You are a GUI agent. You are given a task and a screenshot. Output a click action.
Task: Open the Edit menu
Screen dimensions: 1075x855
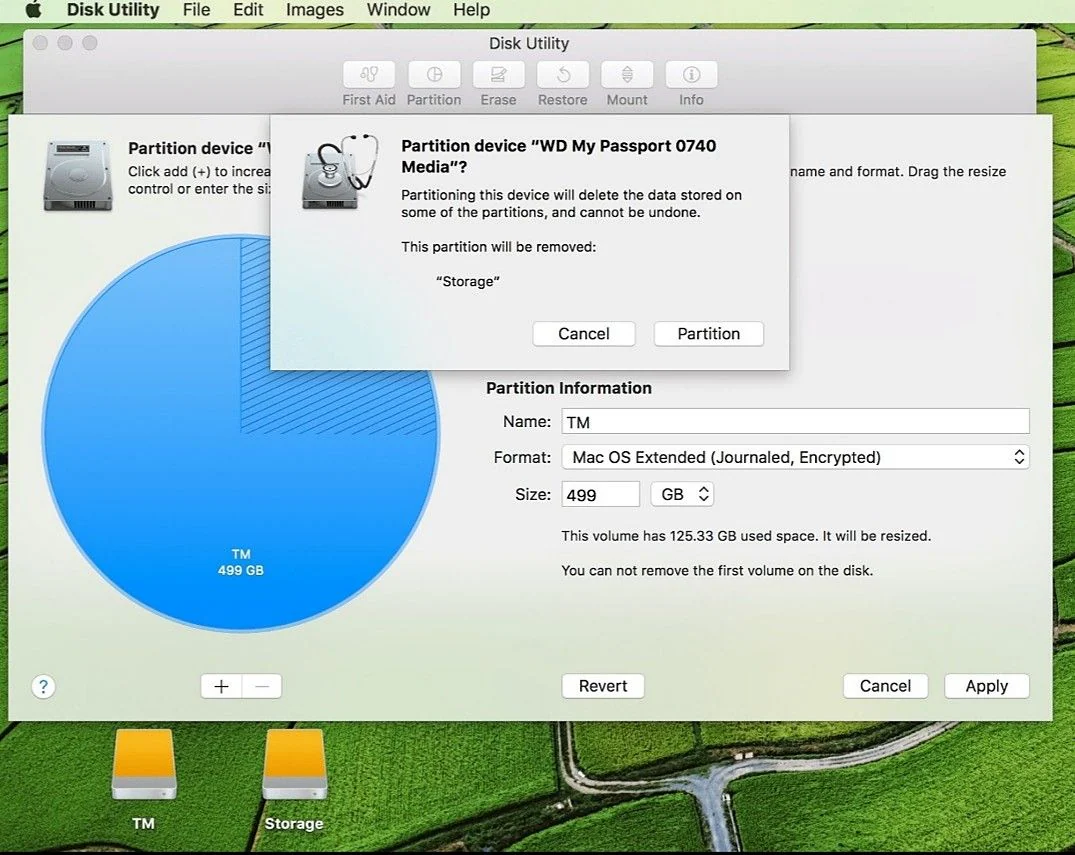point(247,10)
